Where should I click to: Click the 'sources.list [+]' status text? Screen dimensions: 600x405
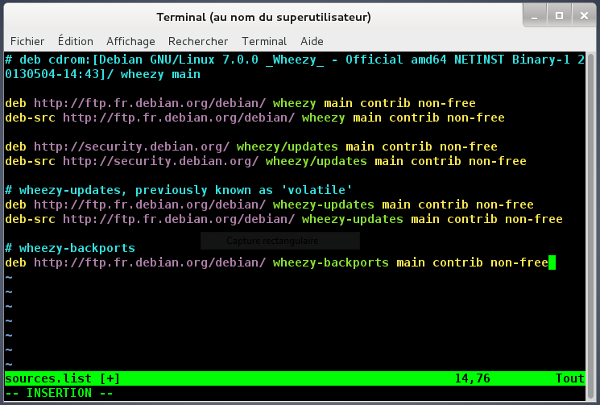pos(62,379)
